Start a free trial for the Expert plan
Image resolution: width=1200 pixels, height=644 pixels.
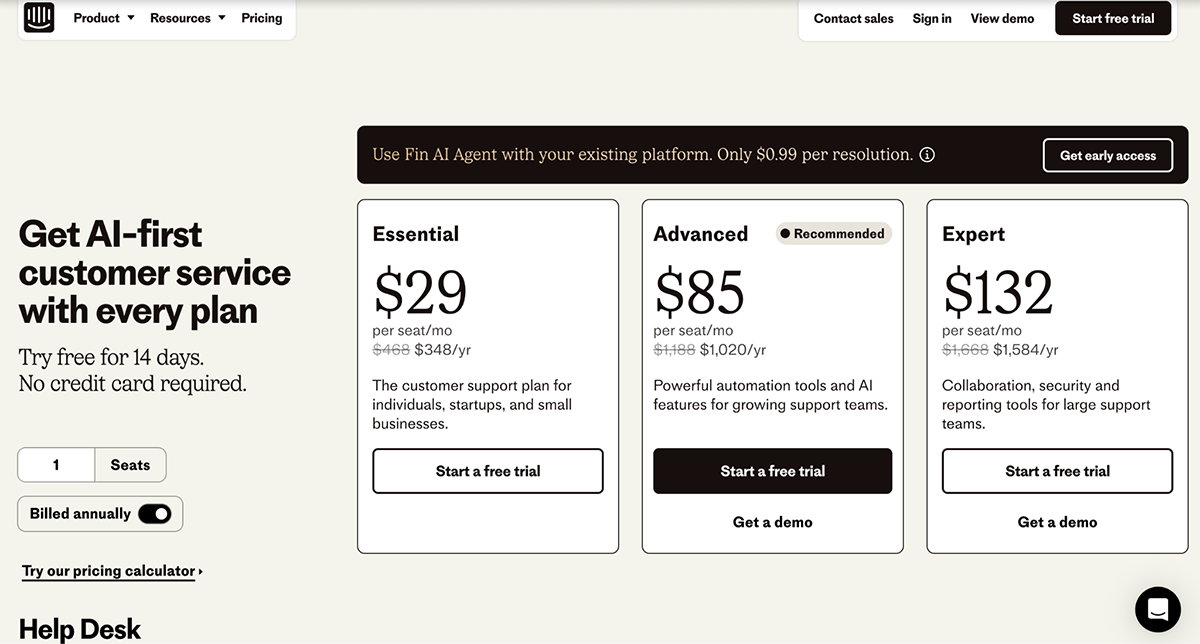pos(1056,470)
